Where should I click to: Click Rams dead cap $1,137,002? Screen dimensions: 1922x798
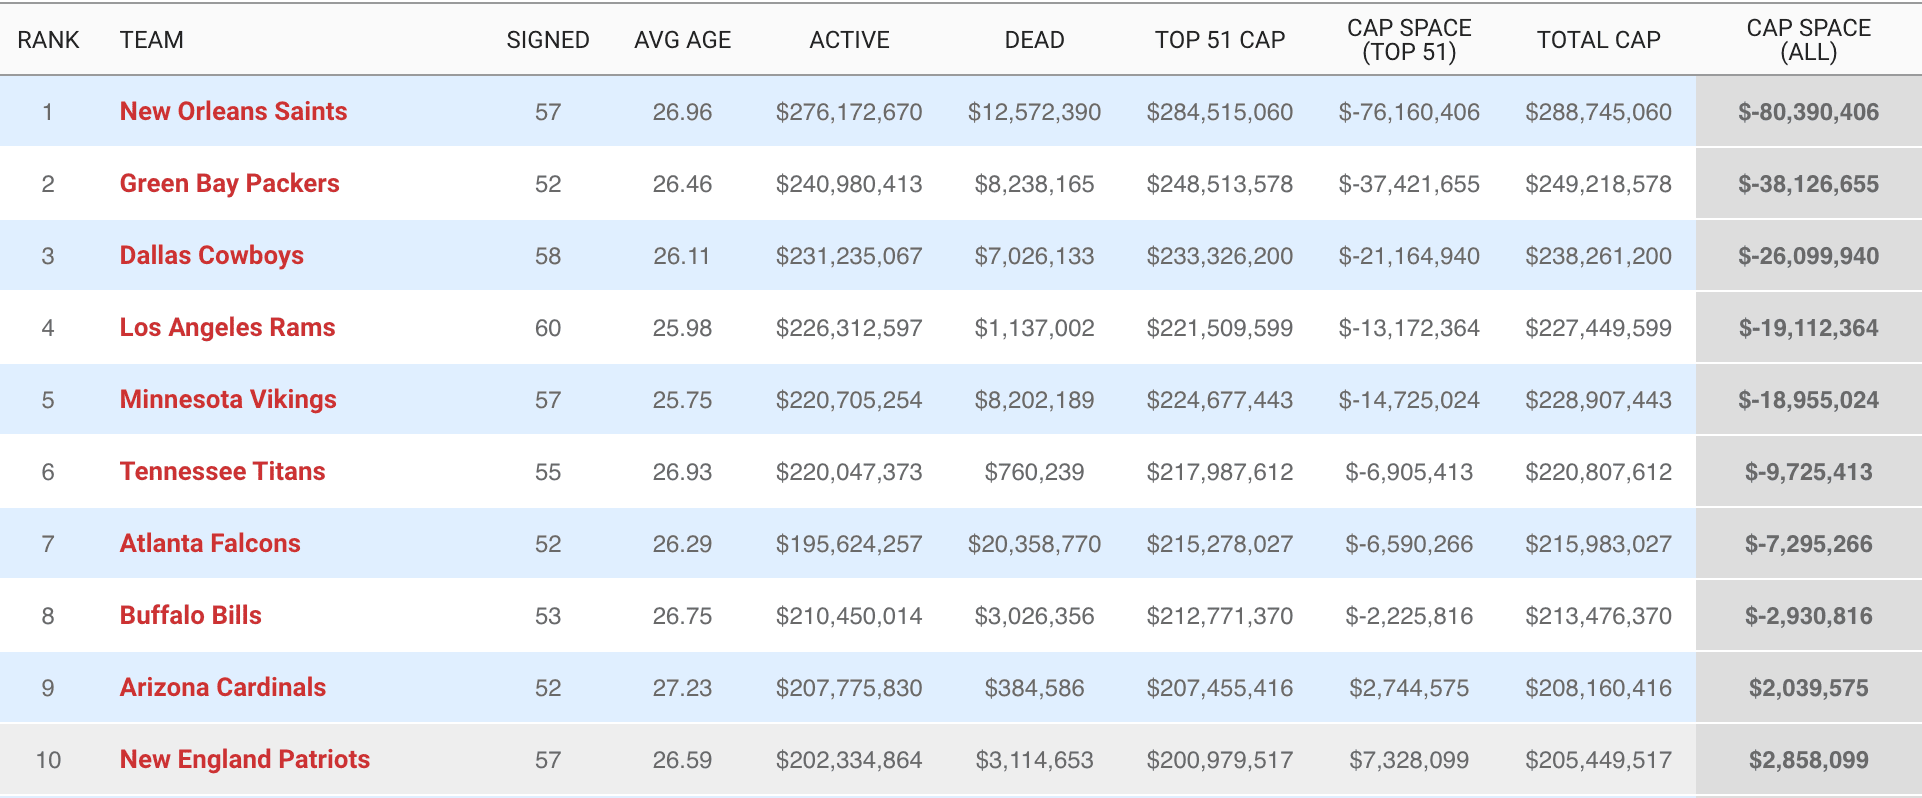tap(1034, 328)
